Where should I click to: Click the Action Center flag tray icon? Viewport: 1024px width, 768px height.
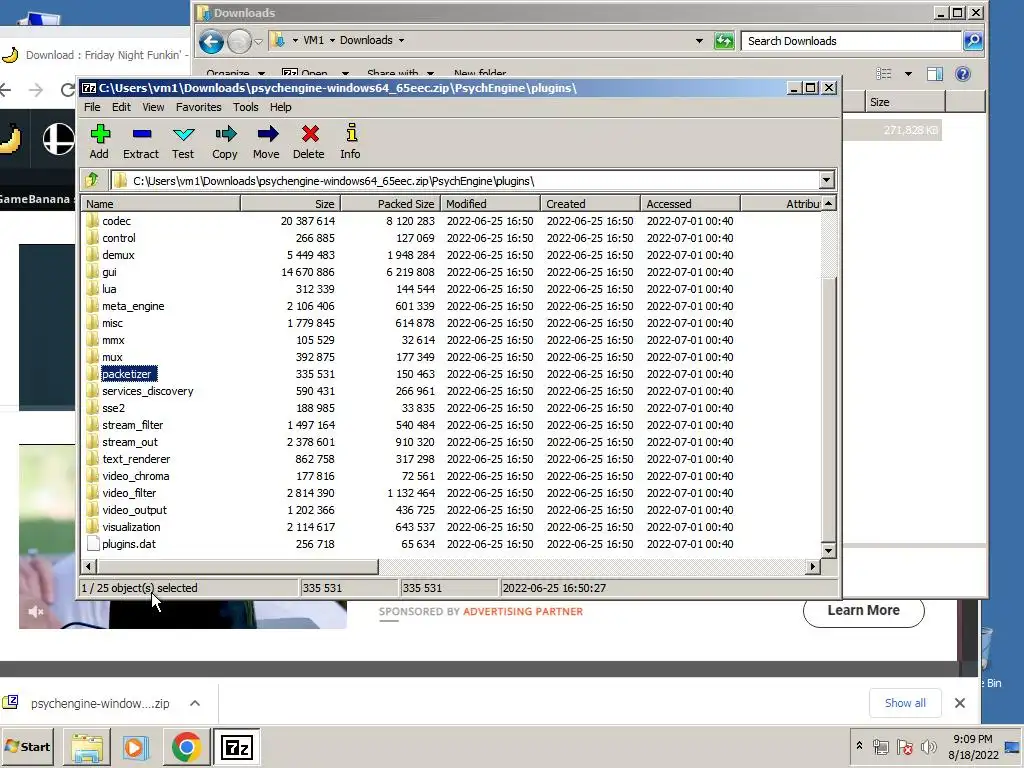[x=904, y=746]
